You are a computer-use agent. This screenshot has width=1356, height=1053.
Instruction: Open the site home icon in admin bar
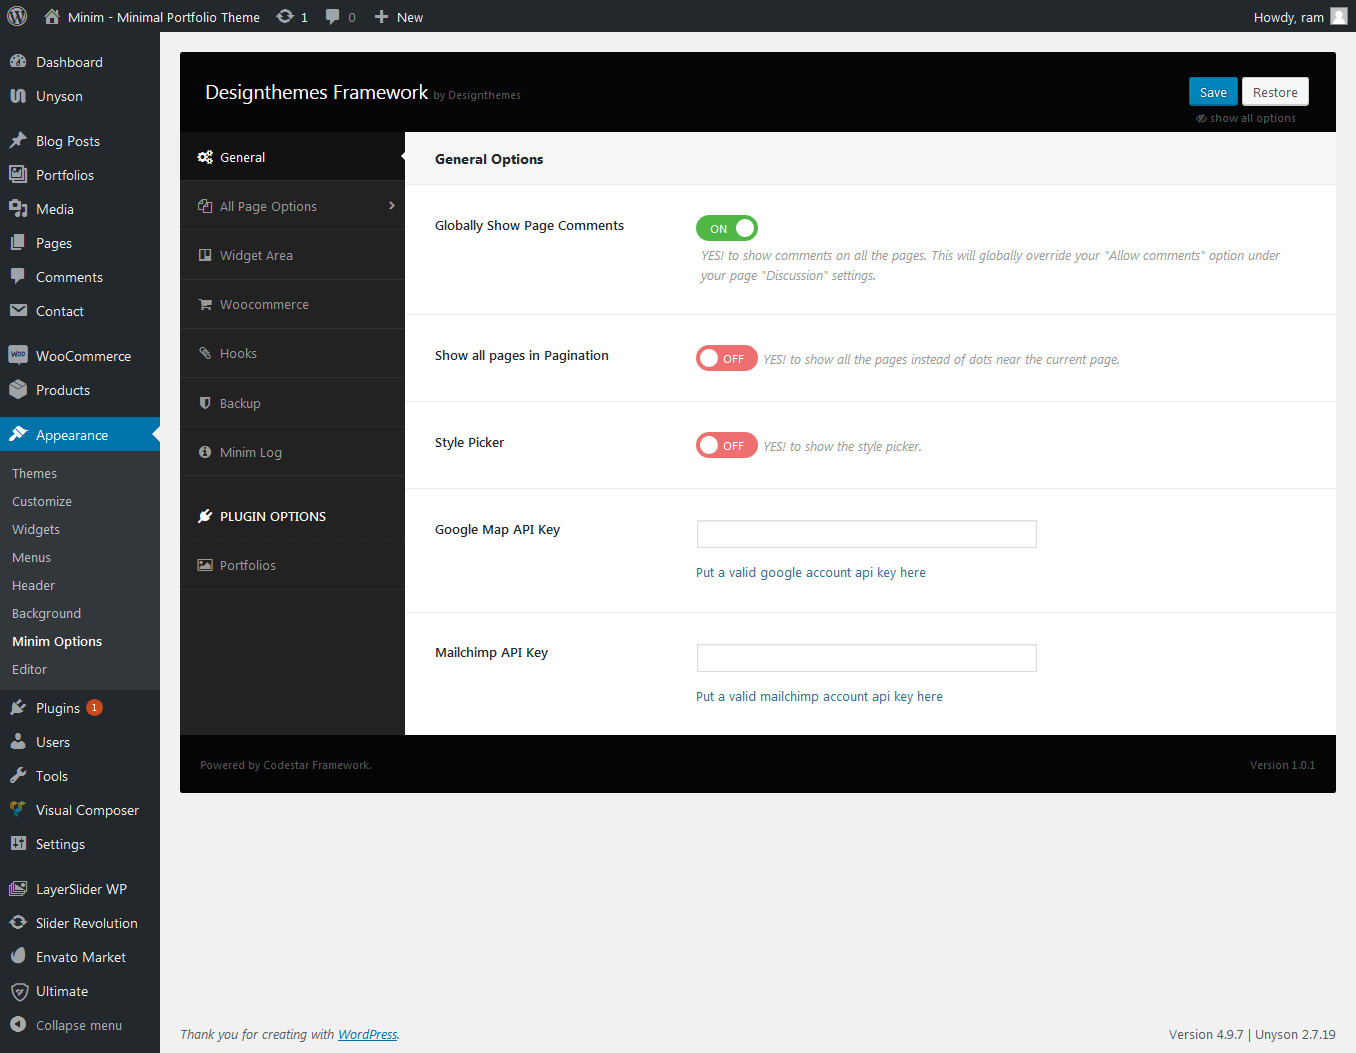click(52, 16)
